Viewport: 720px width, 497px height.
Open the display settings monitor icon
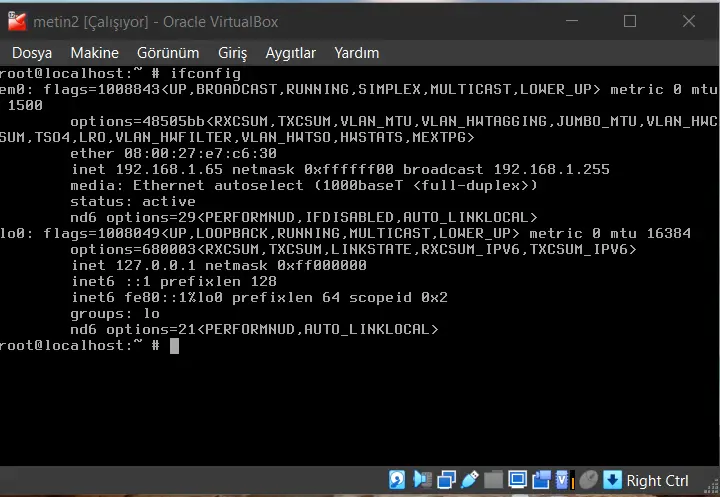point(517,480)
